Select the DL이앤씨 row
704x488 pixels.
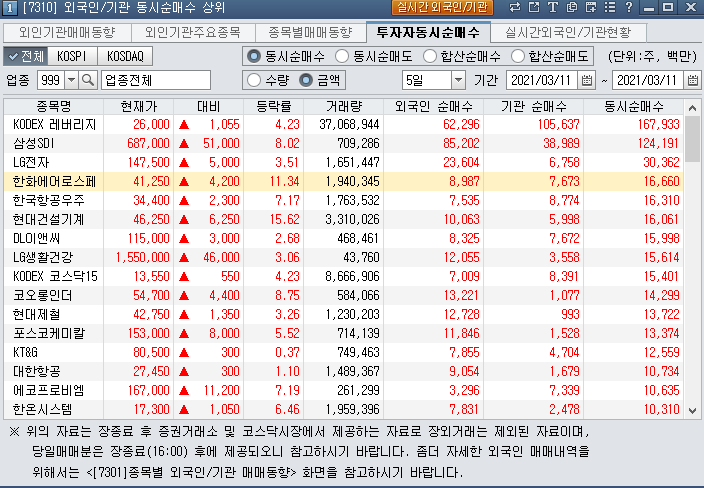[343, 238]
